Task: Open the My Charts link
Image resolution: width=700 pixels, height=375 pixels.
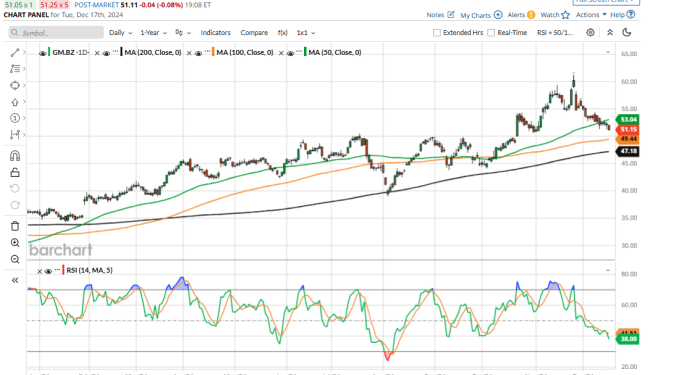Action: [475, 15]
